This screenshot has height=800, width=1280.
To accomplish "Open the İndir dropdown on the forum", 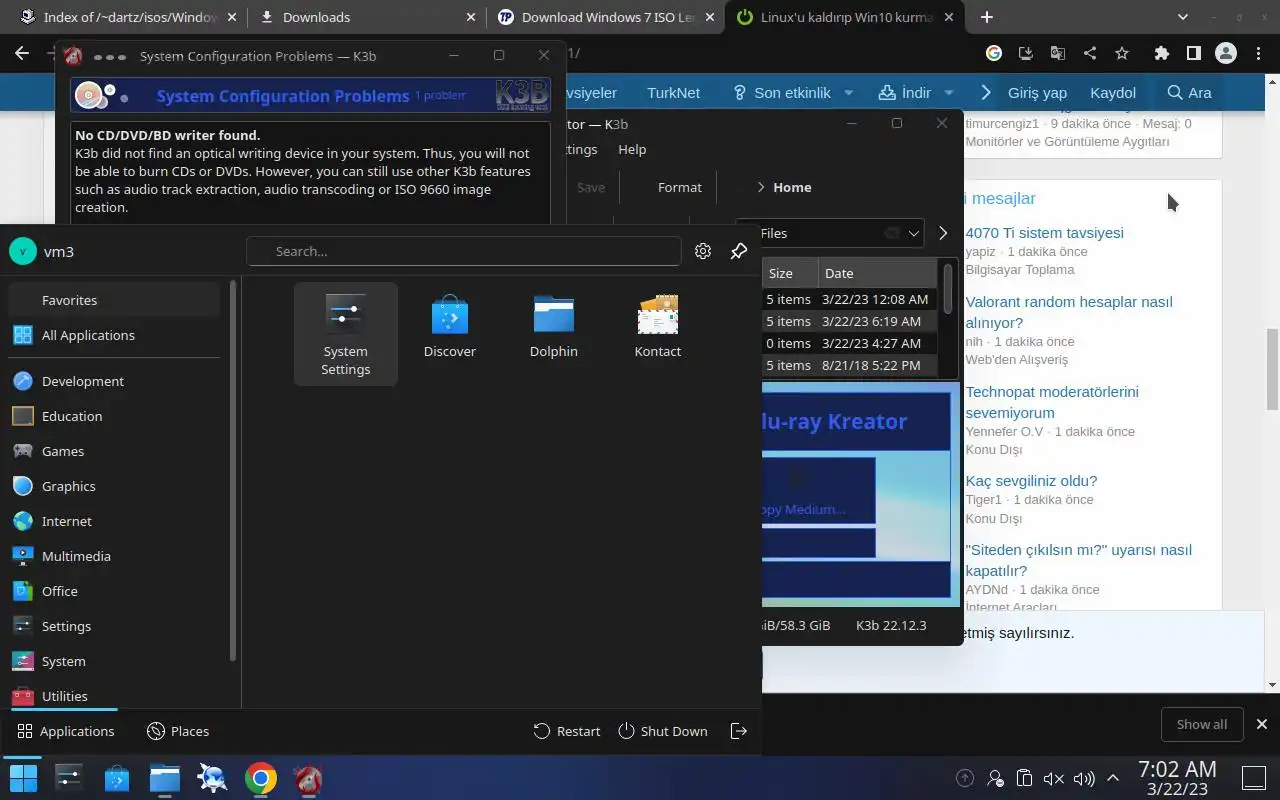I will tap(916, 92).
